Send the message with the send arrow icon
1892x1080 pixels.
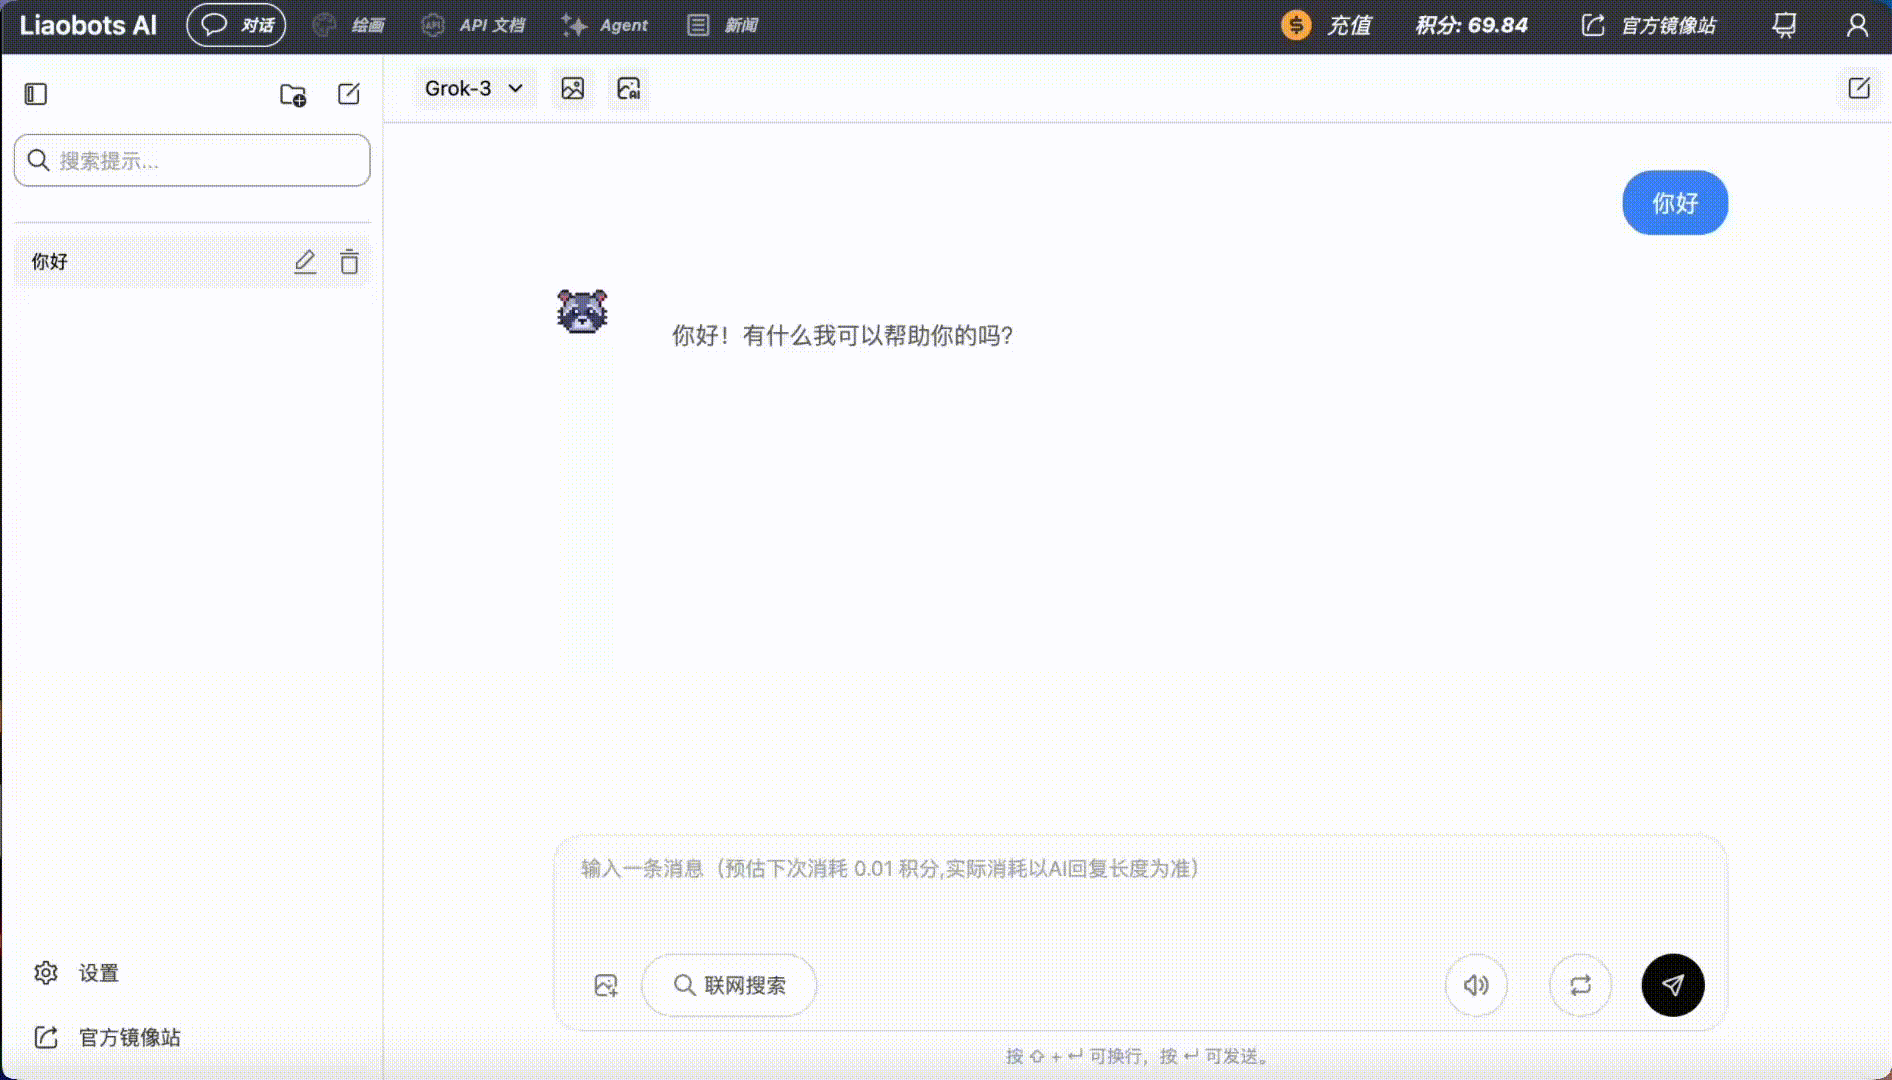point(1671,985)
